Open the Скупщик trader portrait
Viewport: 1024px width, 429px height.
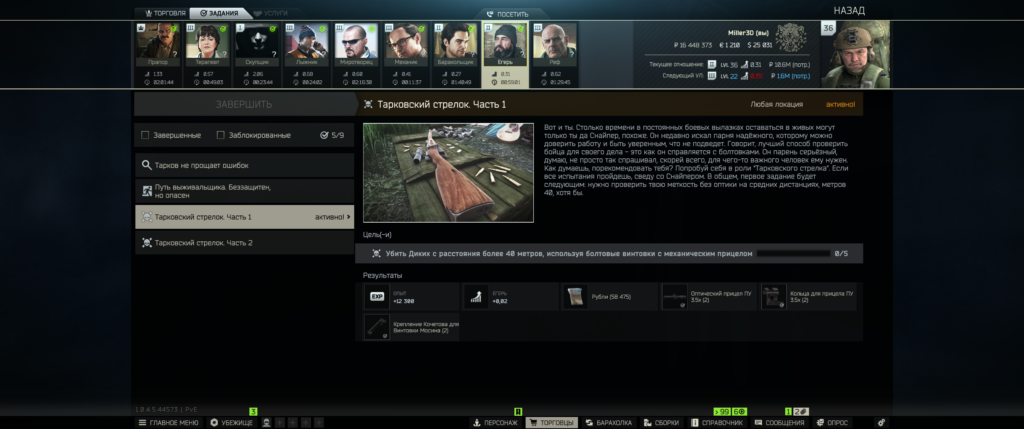click(256, 42)
